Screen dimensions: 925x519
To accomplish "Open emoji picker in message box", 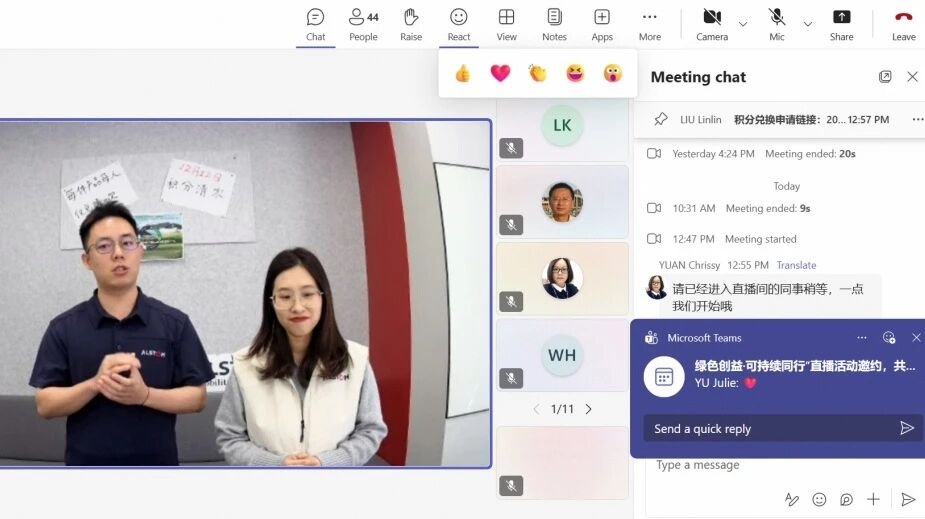I will (x=819, y=499).
